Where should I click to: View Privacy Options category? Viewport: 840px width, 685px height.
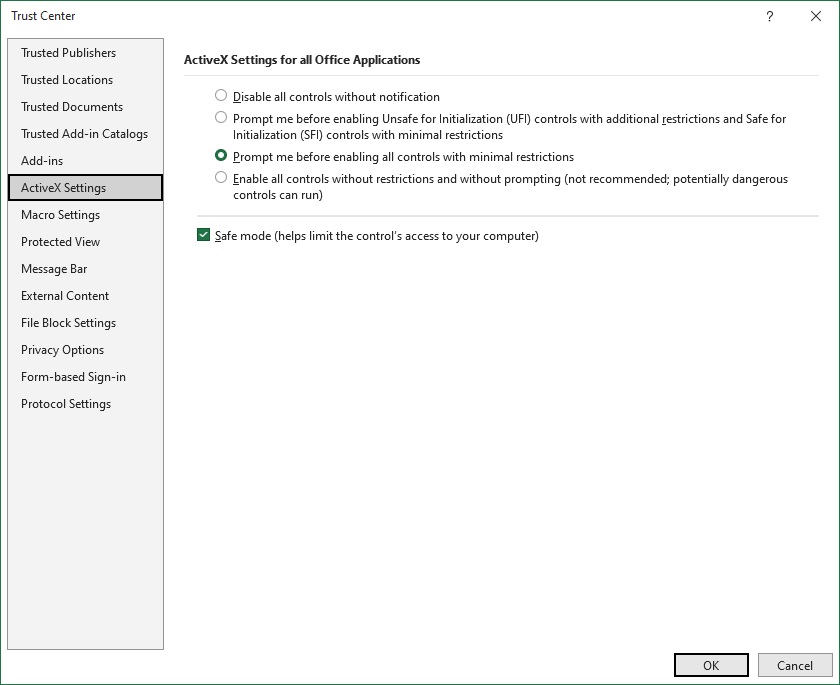point(62,350)
